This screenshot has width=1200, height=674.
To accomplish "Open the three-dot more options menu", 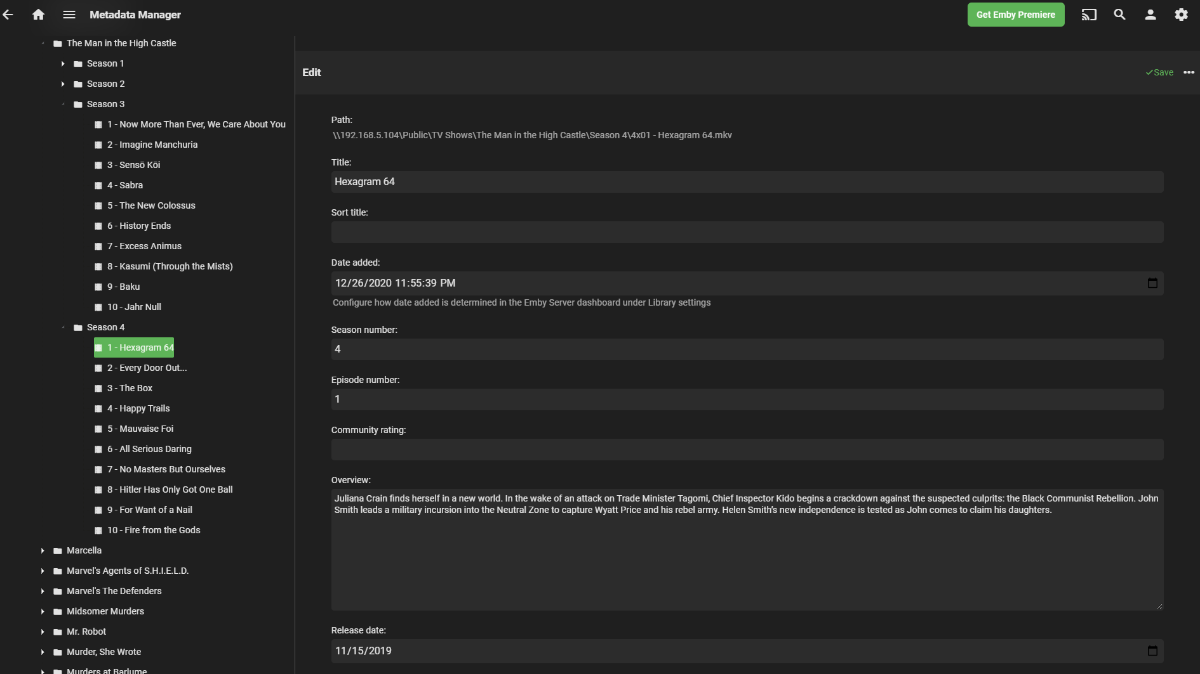I will coord(1189,72).
